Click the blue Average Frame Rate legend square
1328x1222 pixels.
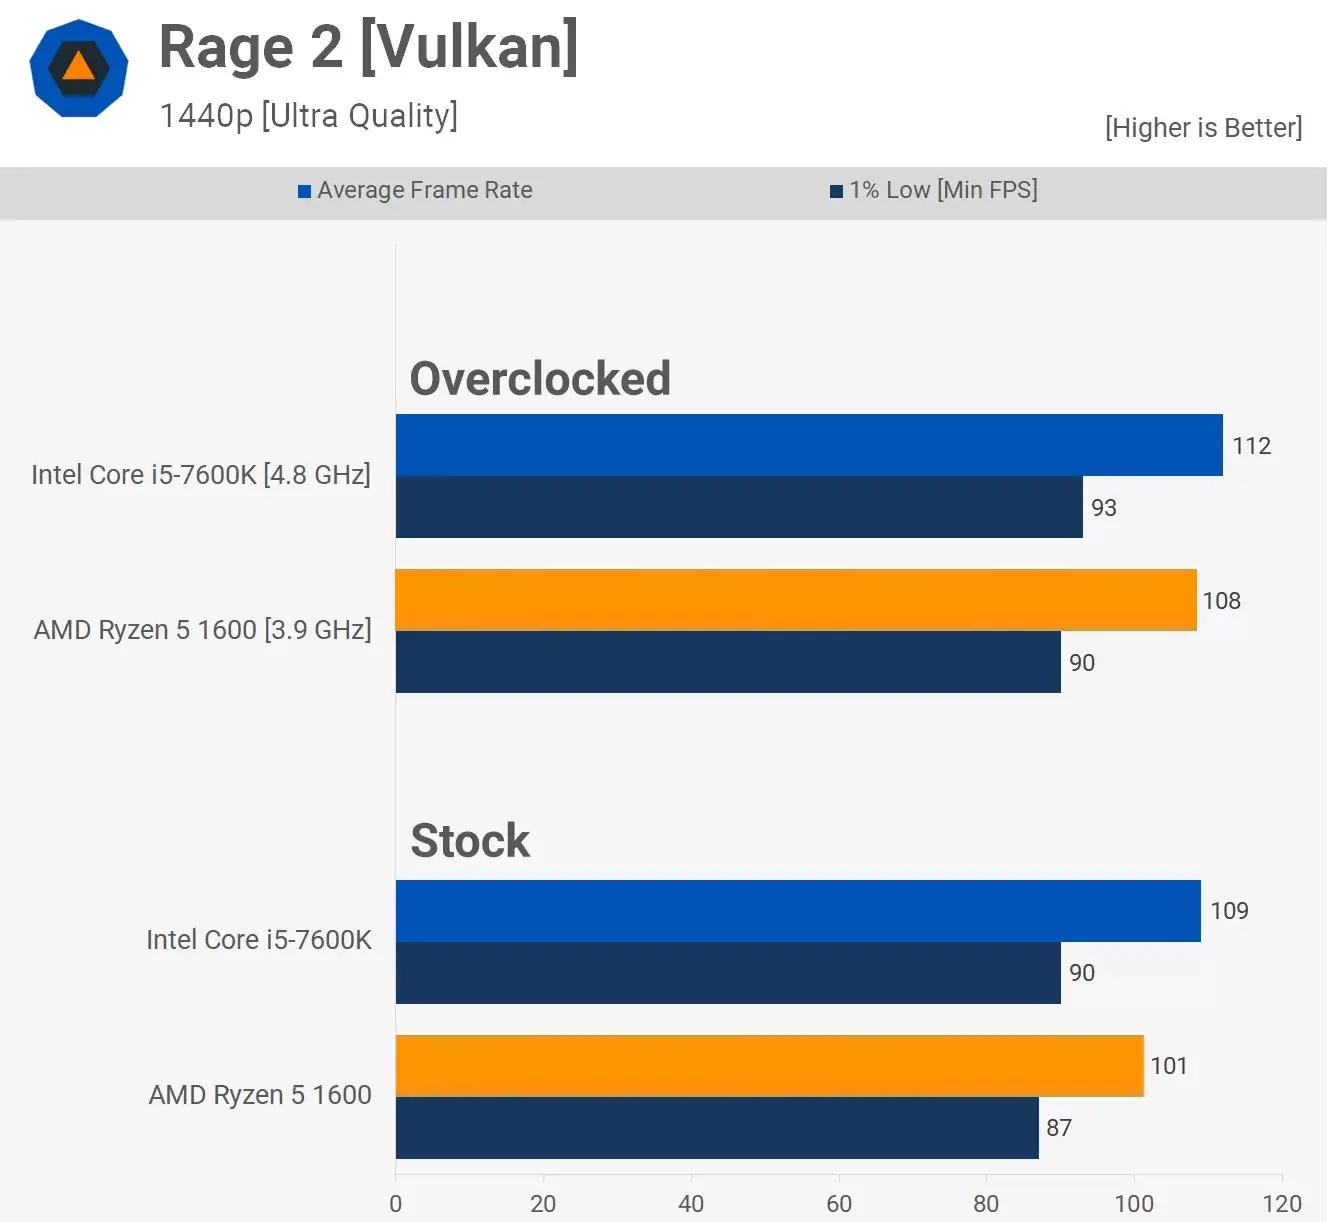304,191
